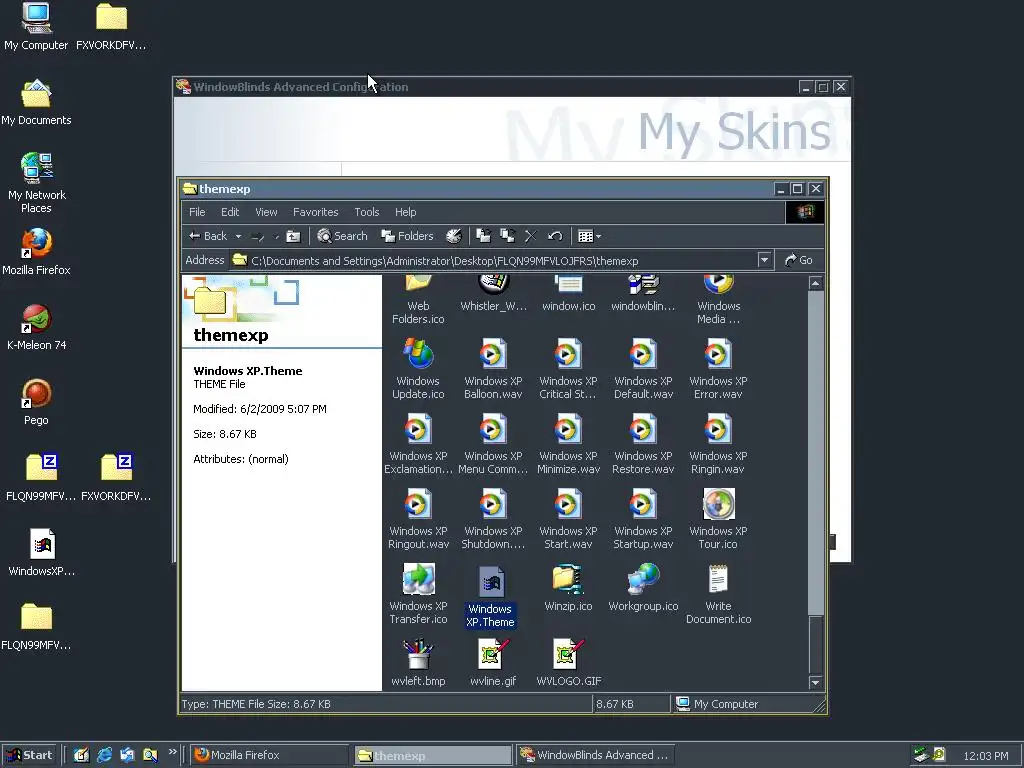Select the Windows XP Transfer.ico file

tap(419, 594)
